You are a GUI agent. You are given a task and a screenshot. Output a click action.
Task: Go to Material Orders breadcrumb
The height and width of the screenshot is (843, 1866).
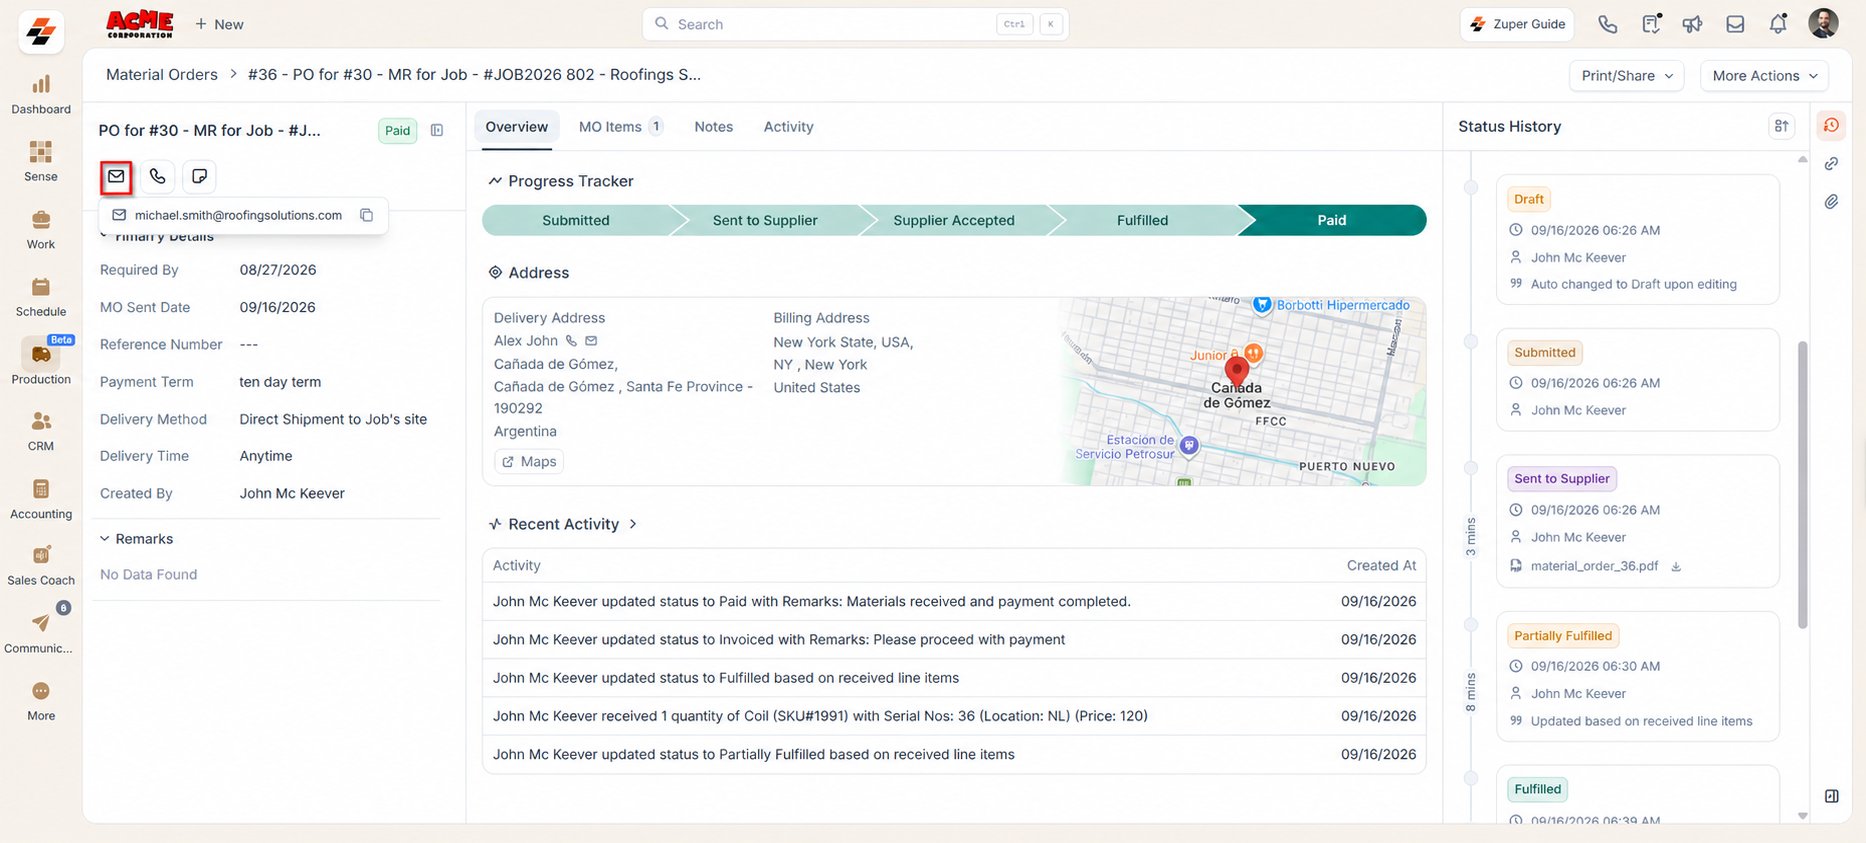(x=162, y=75)
